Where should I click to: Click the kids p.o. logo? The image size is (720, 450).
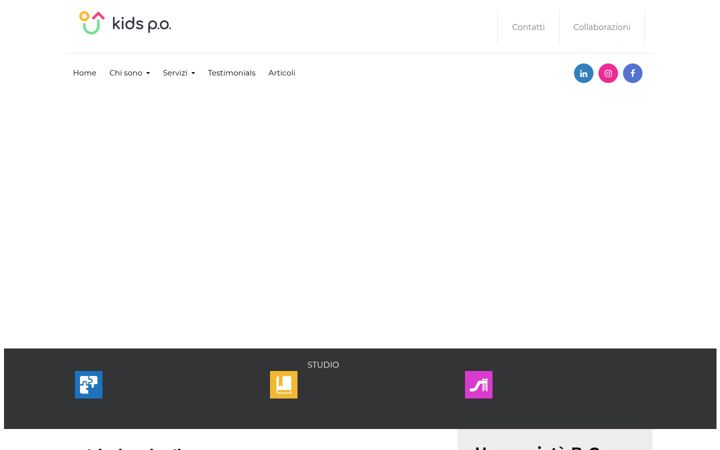point(125,23)
